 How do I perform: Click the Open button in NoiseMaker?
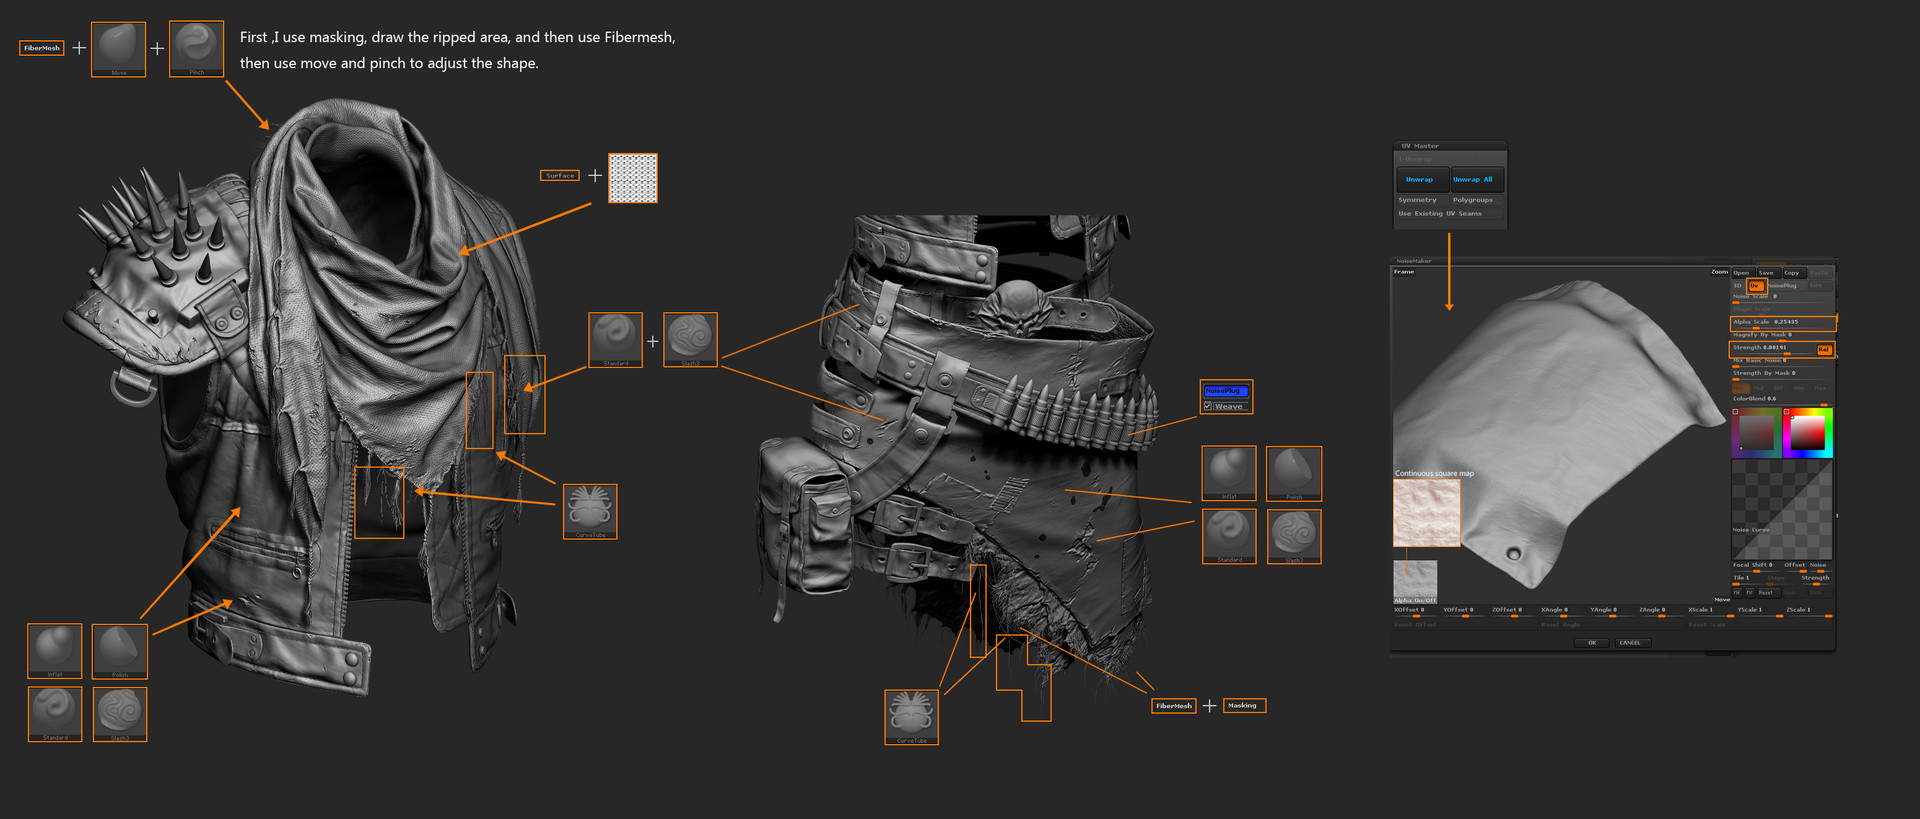click(1742, 273)
